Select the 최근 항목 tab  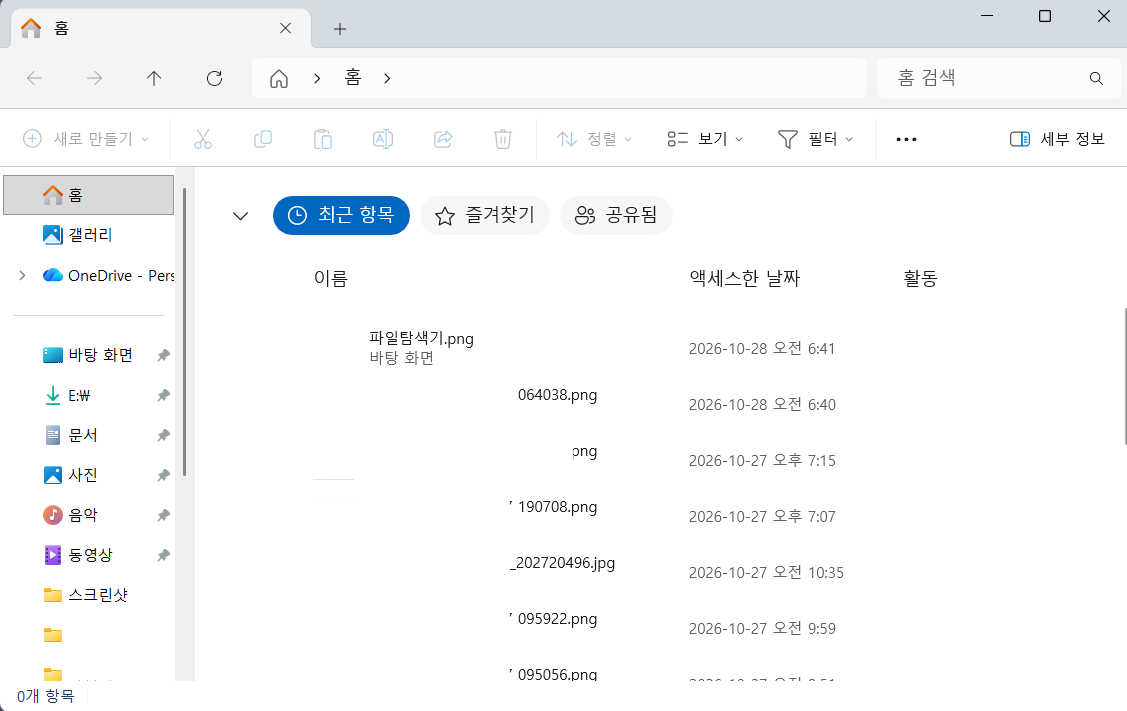[341, 215]
